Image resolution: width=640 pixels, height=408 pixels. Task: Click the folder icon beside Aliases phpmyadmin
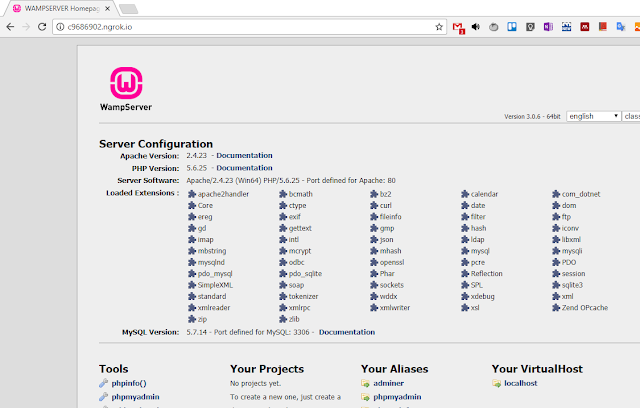coord(365,397)
